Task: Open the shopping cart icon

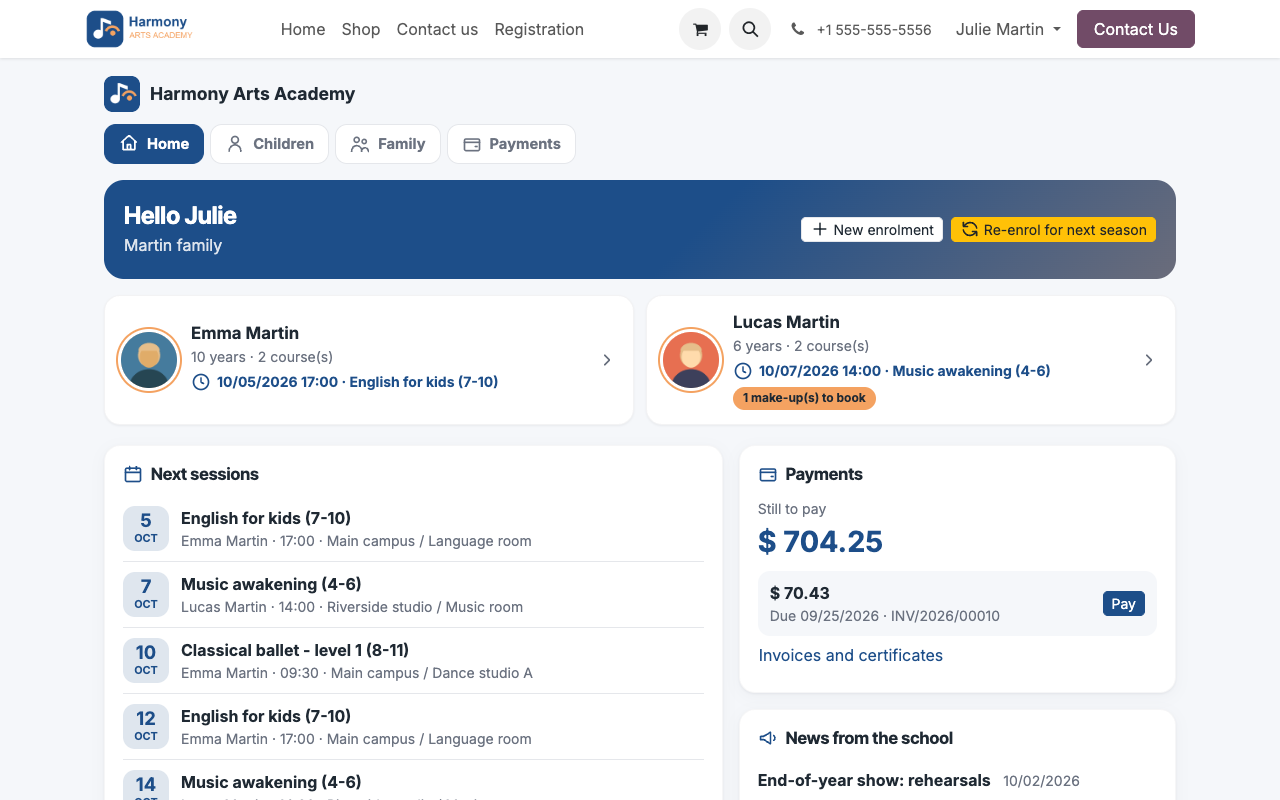Action: click(x=700, y=29)
